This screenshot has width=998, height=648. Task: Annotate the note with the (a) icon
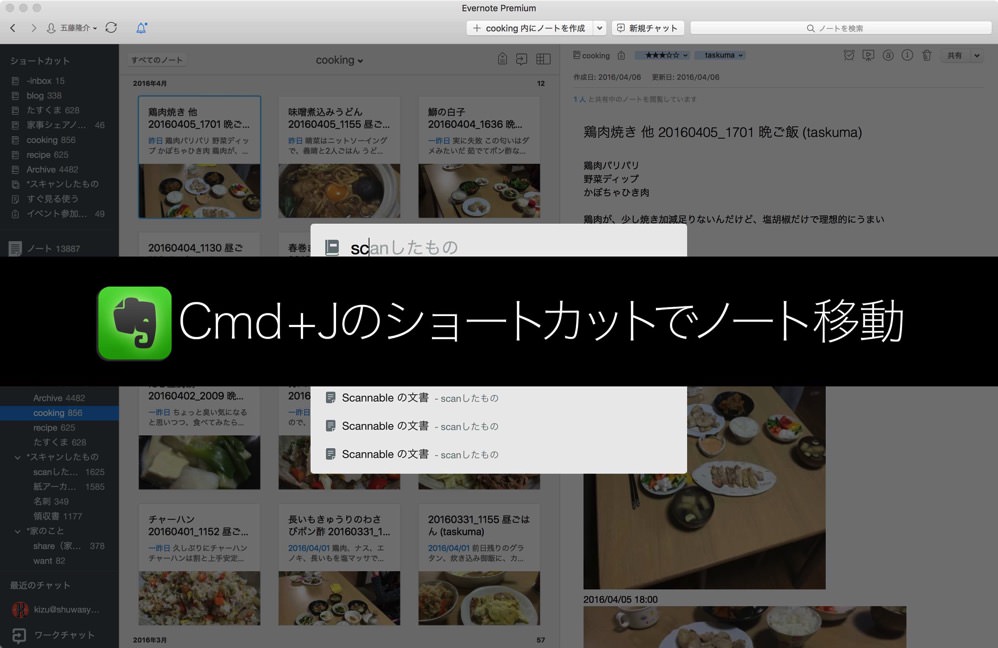click(888, 56)
